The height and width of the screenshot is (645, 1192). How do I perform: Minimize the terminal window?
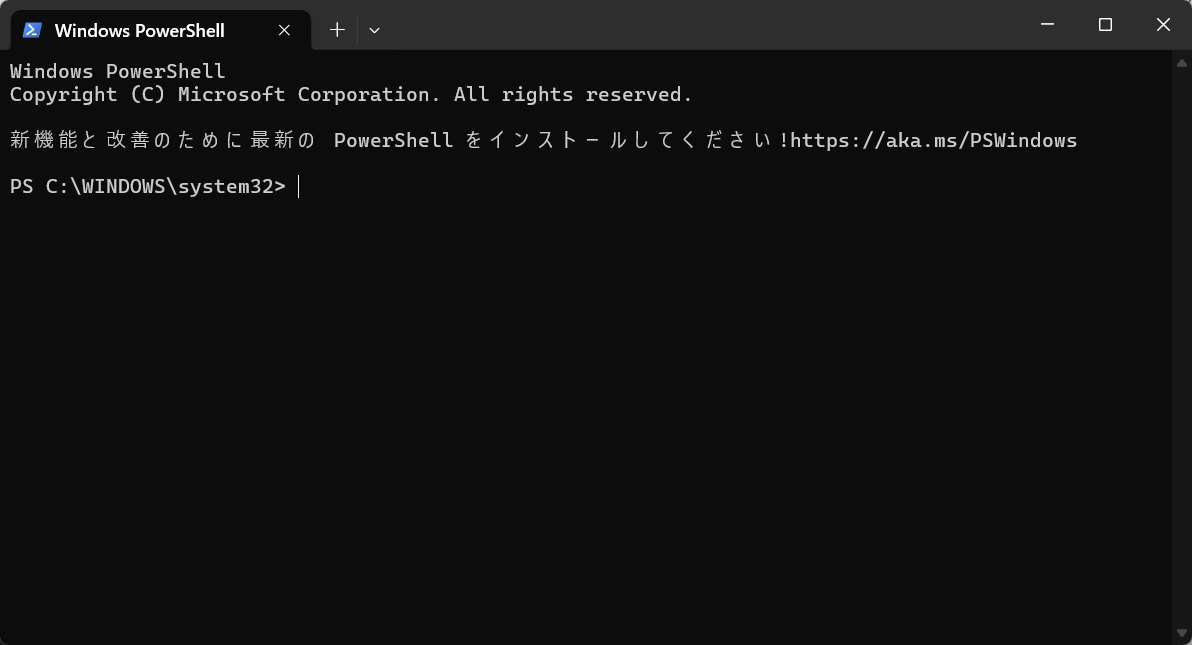1047,25
